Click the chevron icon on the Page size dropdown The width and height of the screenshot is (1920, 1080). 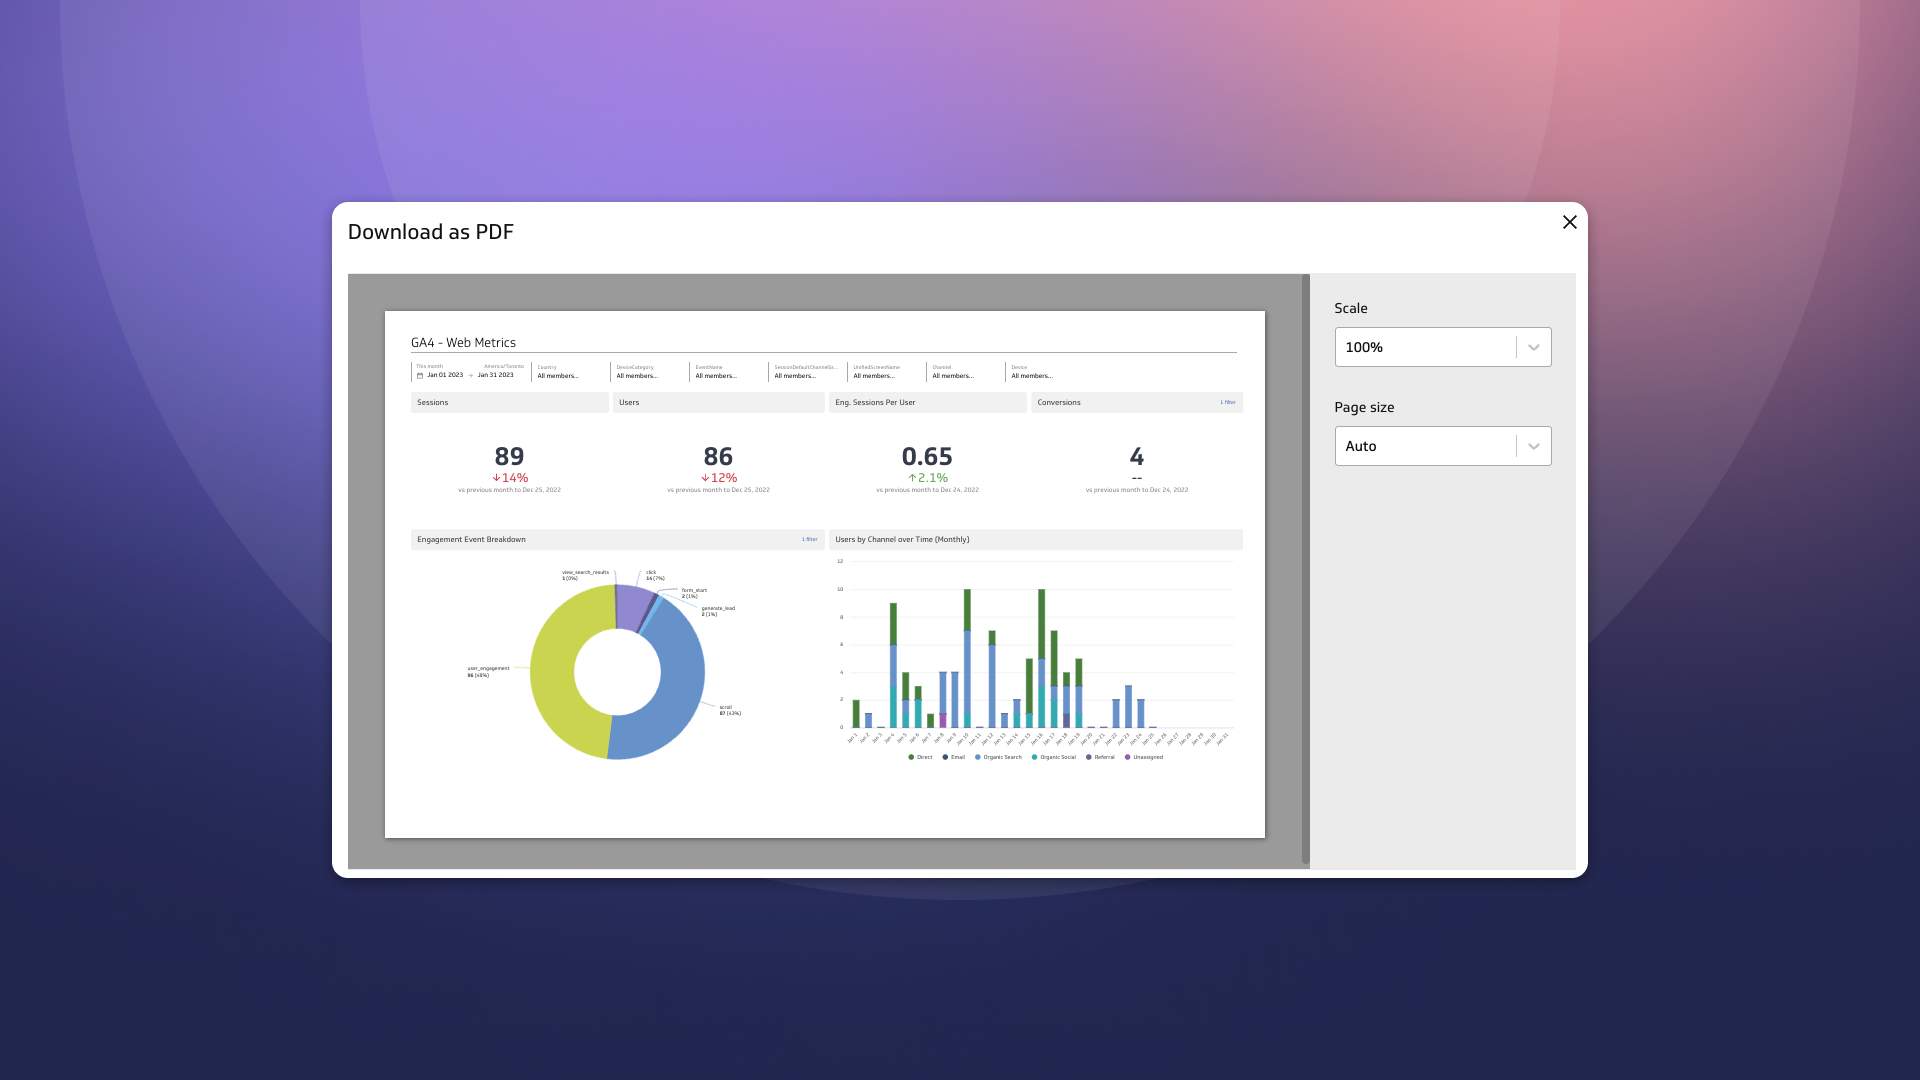click(1534, 446)
